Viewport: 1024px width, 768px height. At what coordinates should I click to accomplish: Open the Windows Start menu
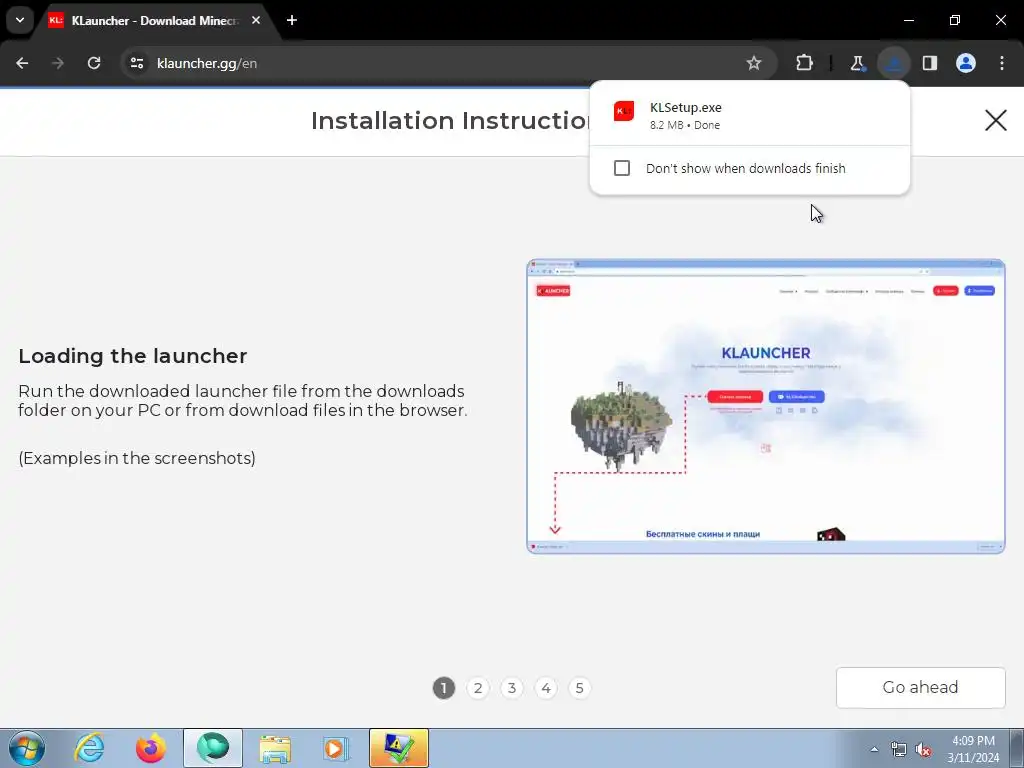tap(27, 748)
